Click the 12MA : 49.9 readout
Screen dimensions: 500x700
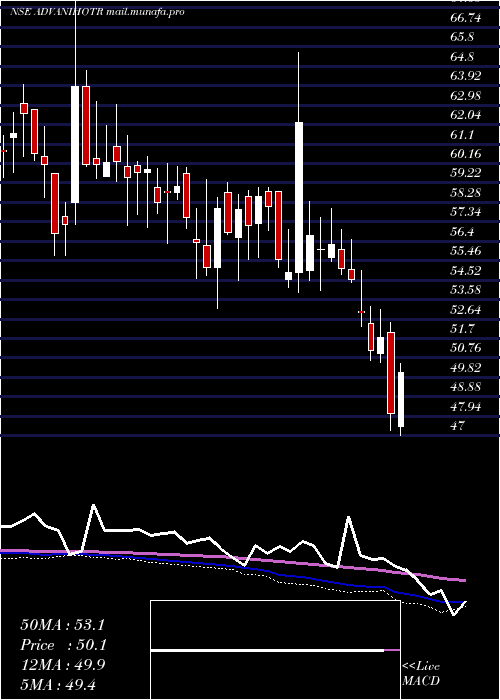tap(62, 665)
